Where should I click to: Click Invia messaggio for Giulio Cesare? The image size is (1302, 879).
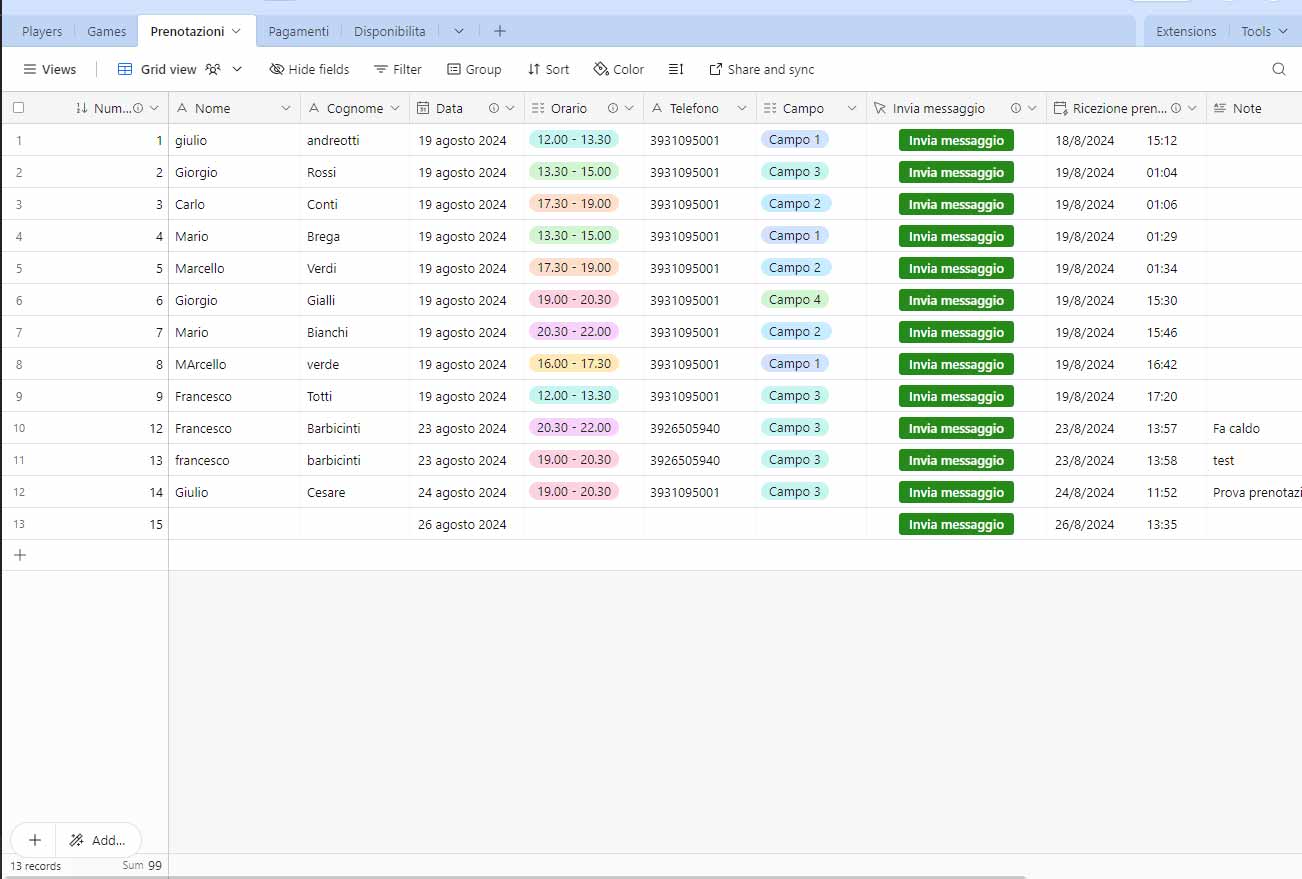[956, 492]
